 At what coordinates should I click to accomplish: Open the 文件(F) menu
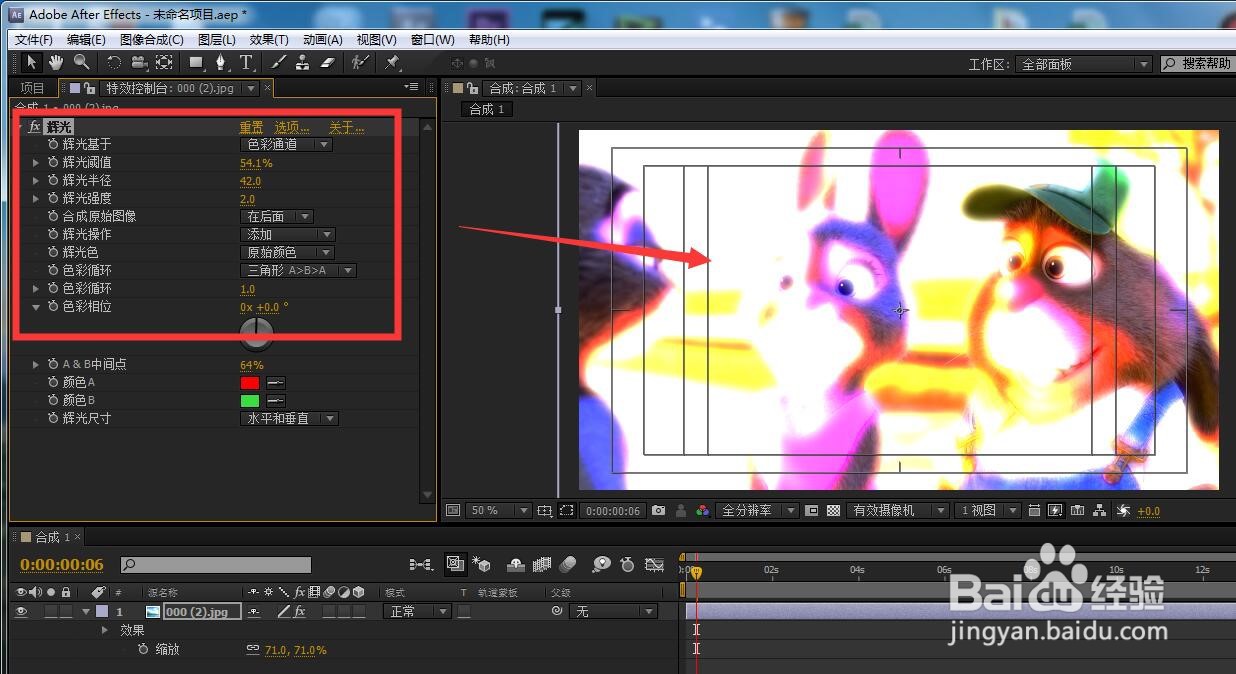34,39
